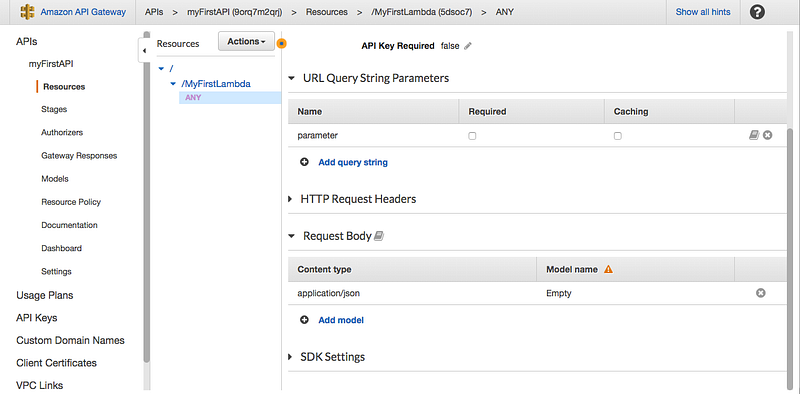Image resolution: width=800 pixels, height=394 pixels.
Task: Click the Show all hints link
Action: 703,12
